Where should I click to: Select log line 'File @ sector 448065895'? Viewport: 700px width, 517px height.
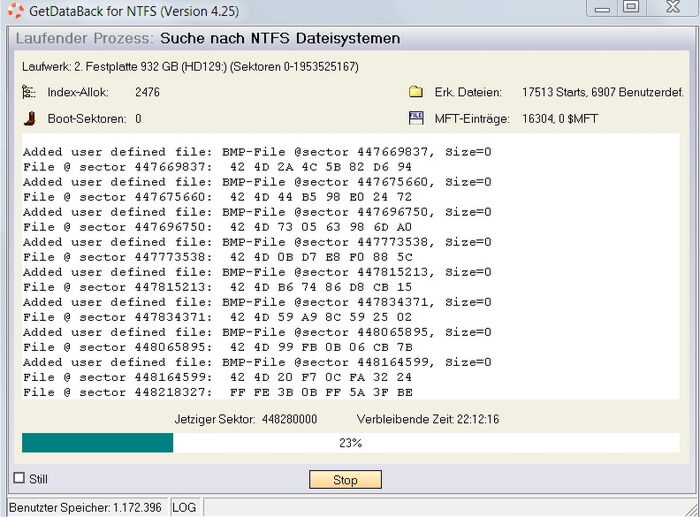pyautogui.click(x=217, y=347)
